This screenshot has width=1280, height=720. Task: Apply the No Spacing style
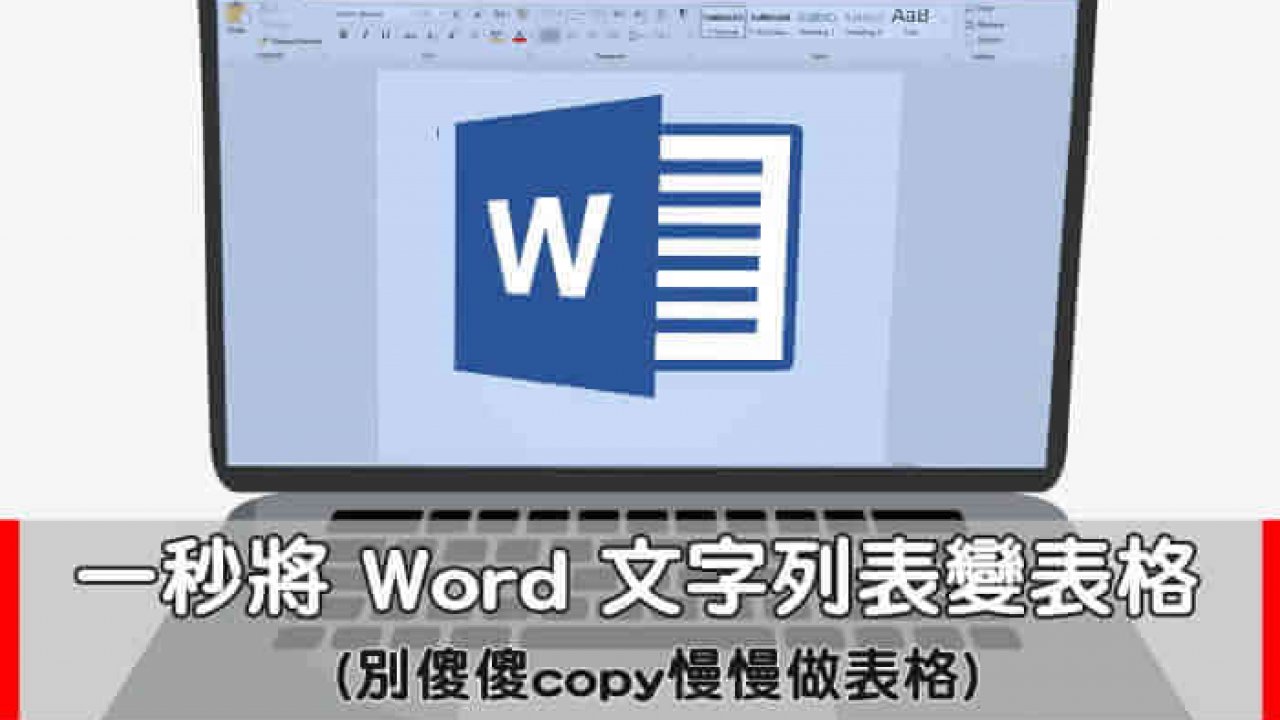(769, 23)
